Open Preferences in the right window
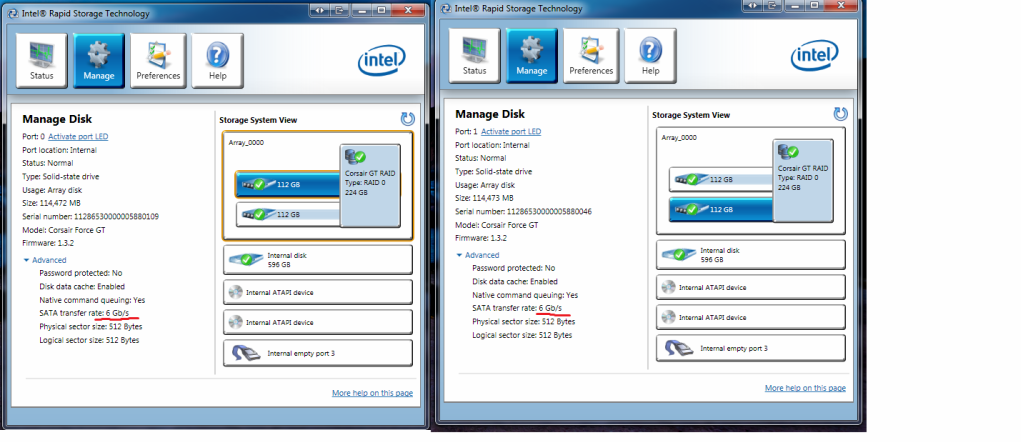 click(591, 56)
